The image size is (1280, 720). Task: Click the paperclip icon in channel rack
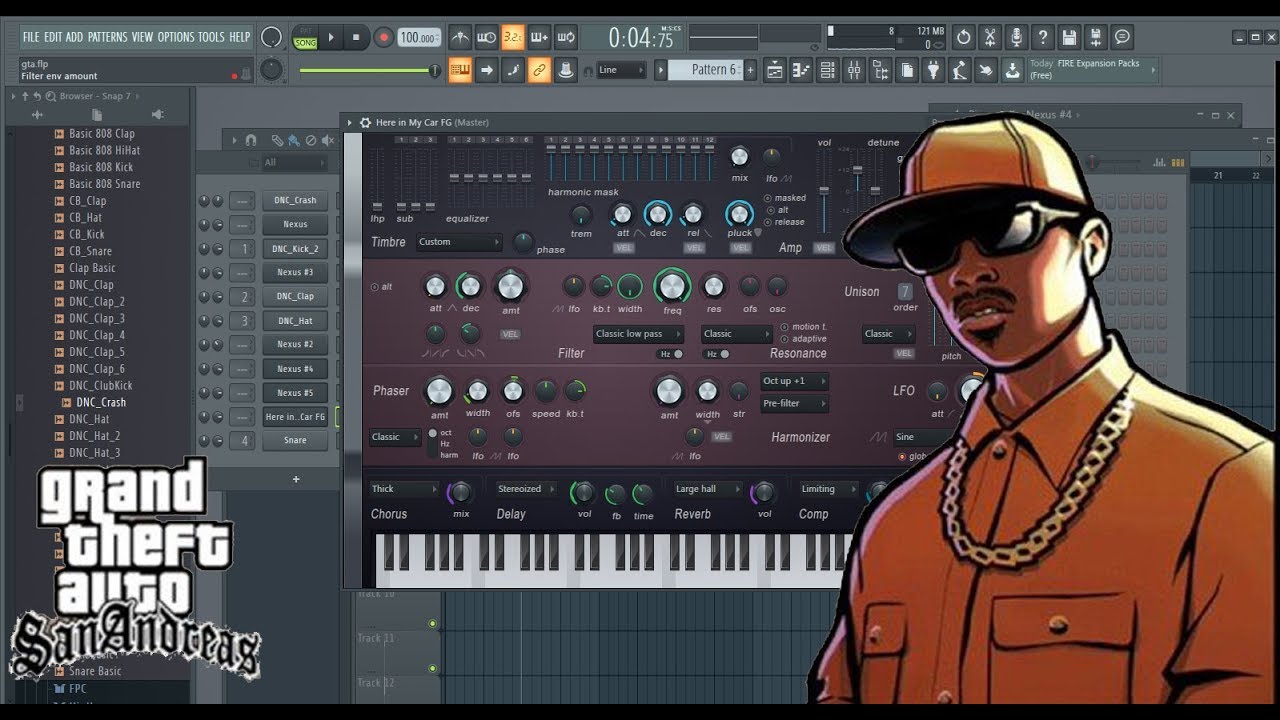coord(278,141)
